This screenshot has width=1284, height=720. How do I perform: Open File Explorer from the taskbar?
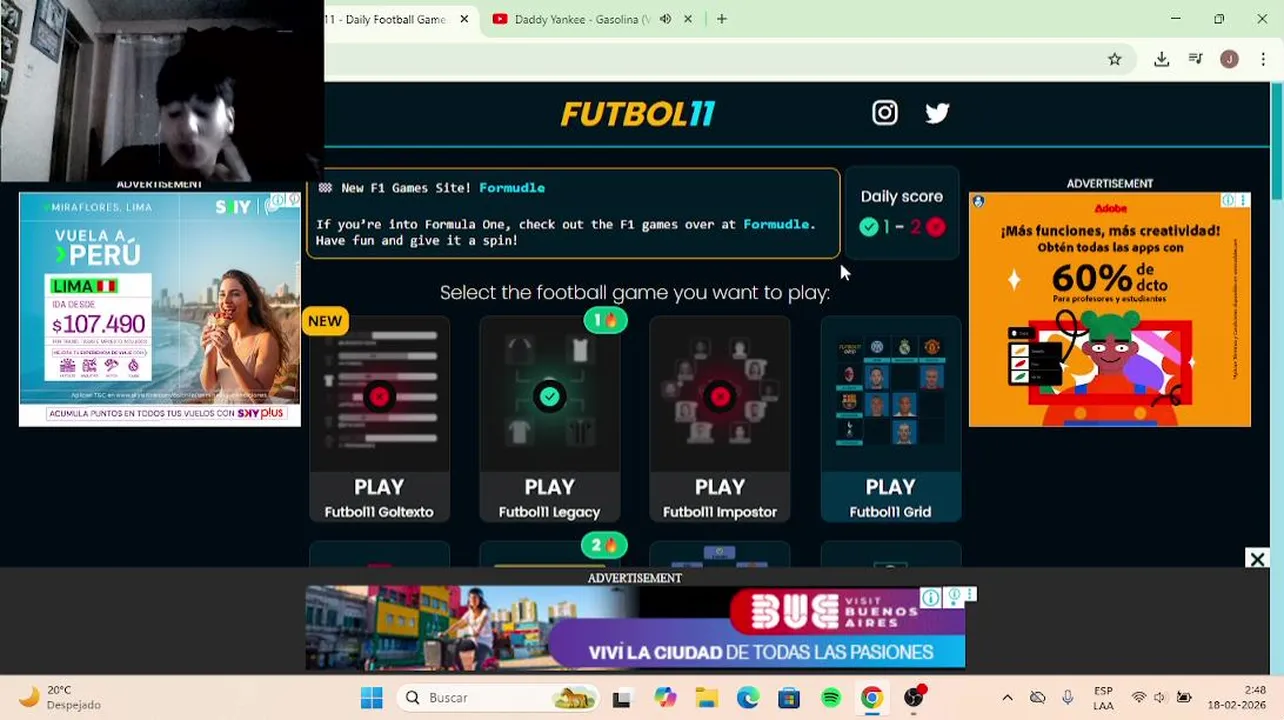coord(706,698)
